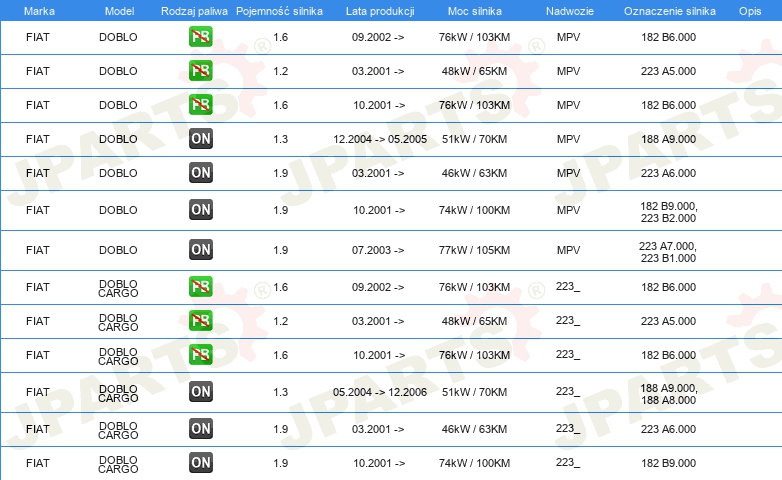Click the ON icon for 77kW / 105KM Doblo

click(x=200, y=249)
